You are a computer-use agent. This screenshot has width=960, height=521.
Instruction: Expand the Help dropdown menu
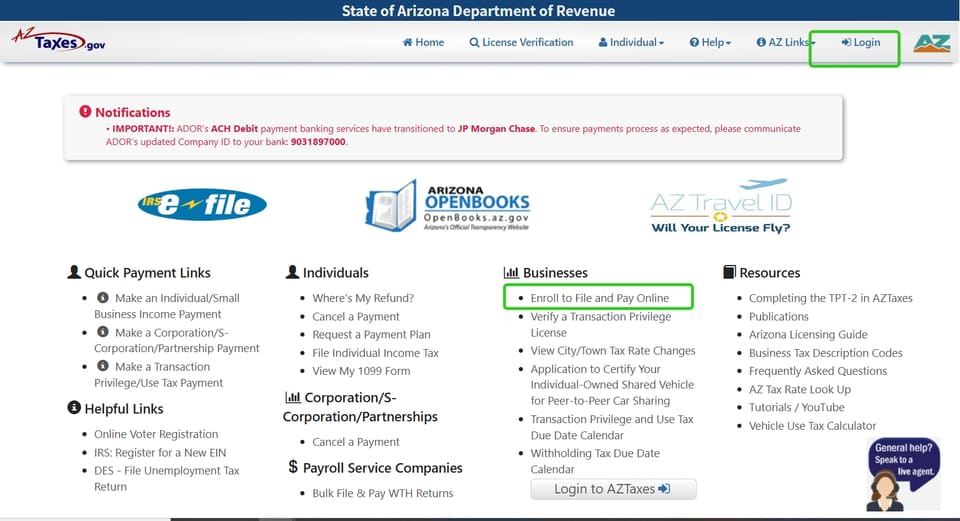click(x=710, y=42)
